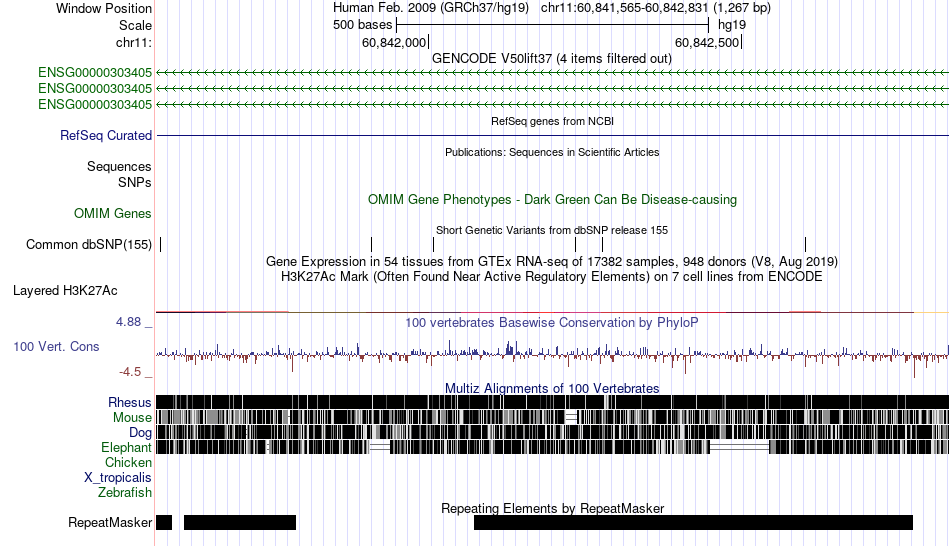Click the SNPs track label

135,182
